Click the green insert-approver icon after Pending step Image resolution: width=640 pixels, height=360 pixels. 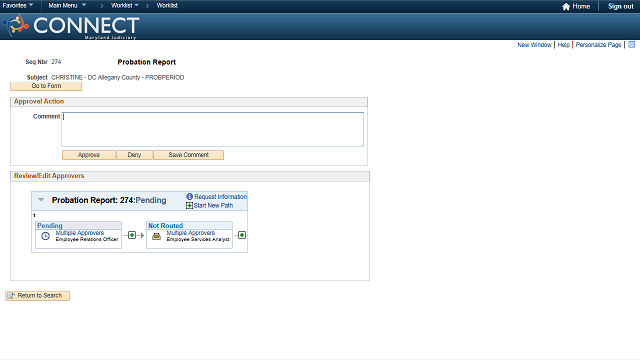(x=132, y=235)
